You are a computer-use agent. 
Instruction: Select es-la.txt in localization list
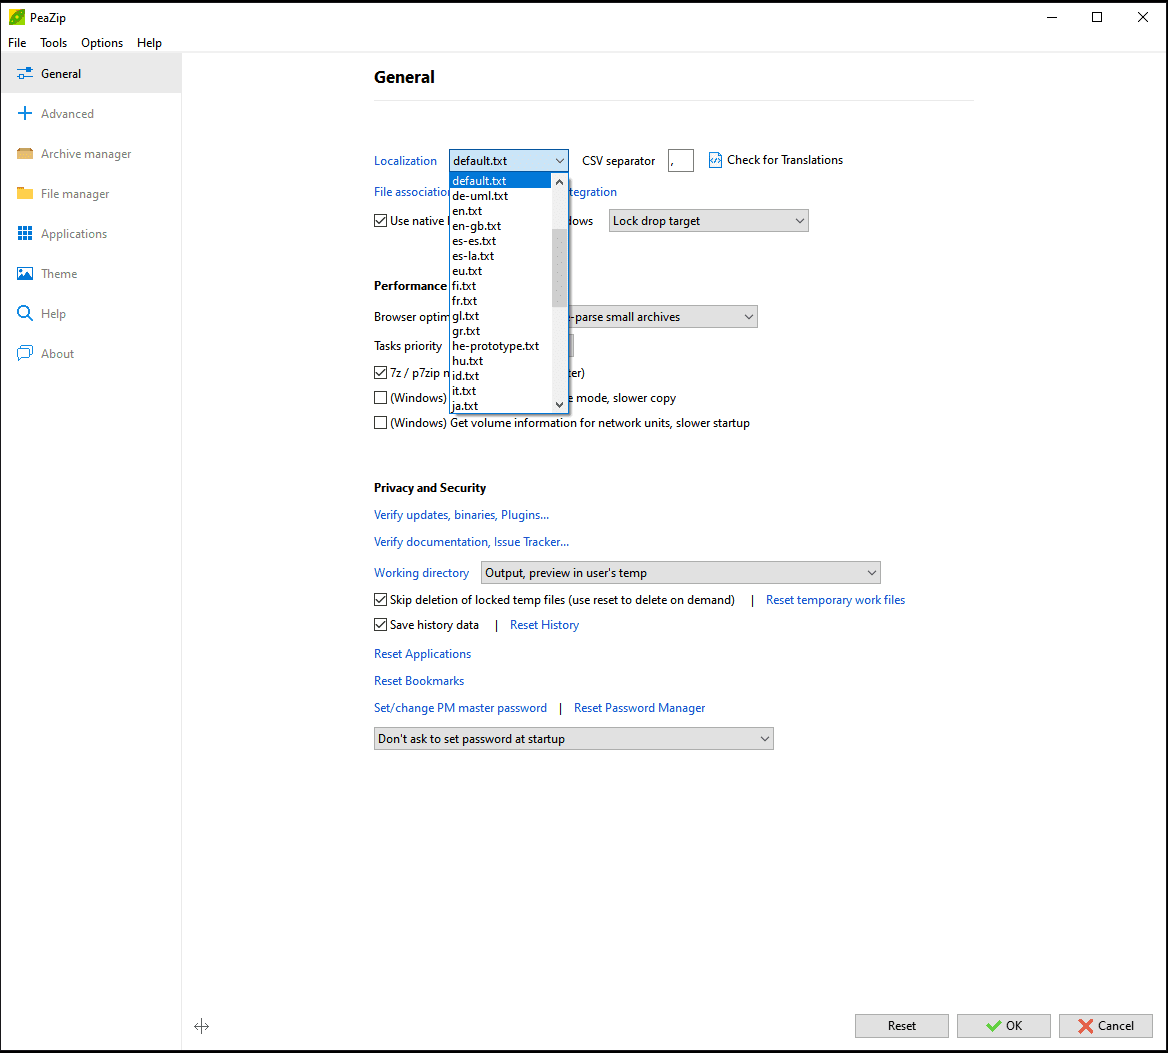coord(501,255)
